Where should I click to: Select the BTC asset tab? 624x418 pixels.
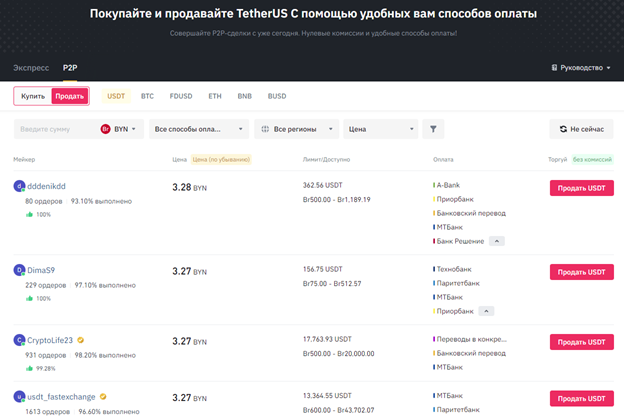click(x=147, y=96)
